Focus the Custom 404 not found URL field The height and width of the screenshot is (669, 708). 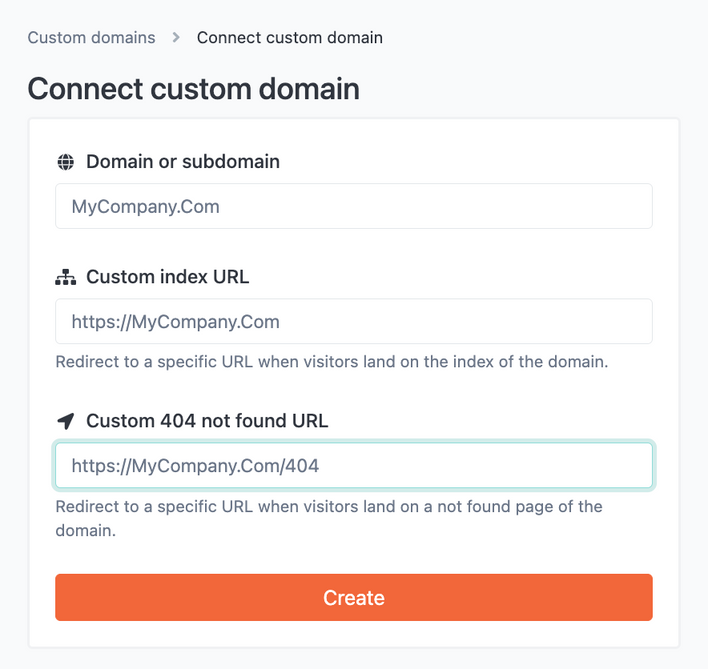point(354,465)
